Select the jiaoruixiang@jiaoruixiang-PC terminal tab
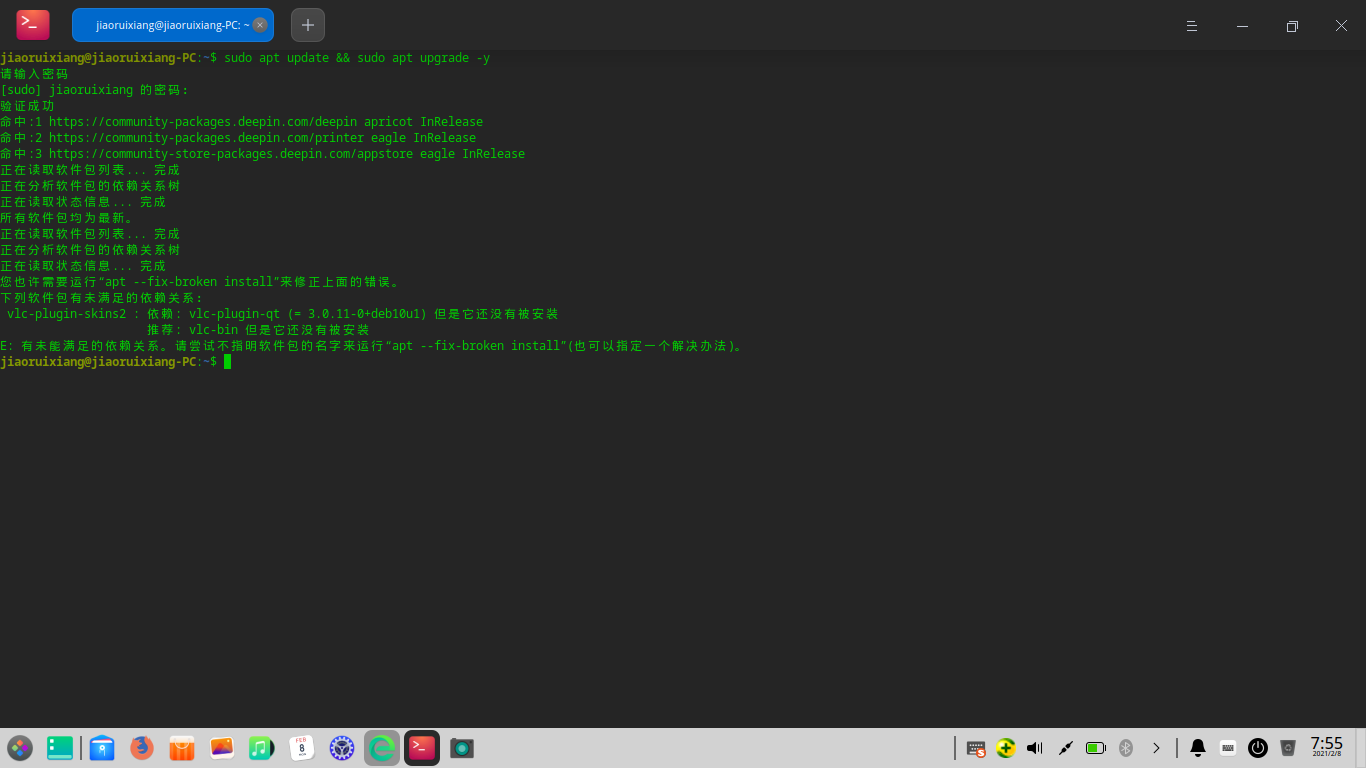 coord(165,25)
